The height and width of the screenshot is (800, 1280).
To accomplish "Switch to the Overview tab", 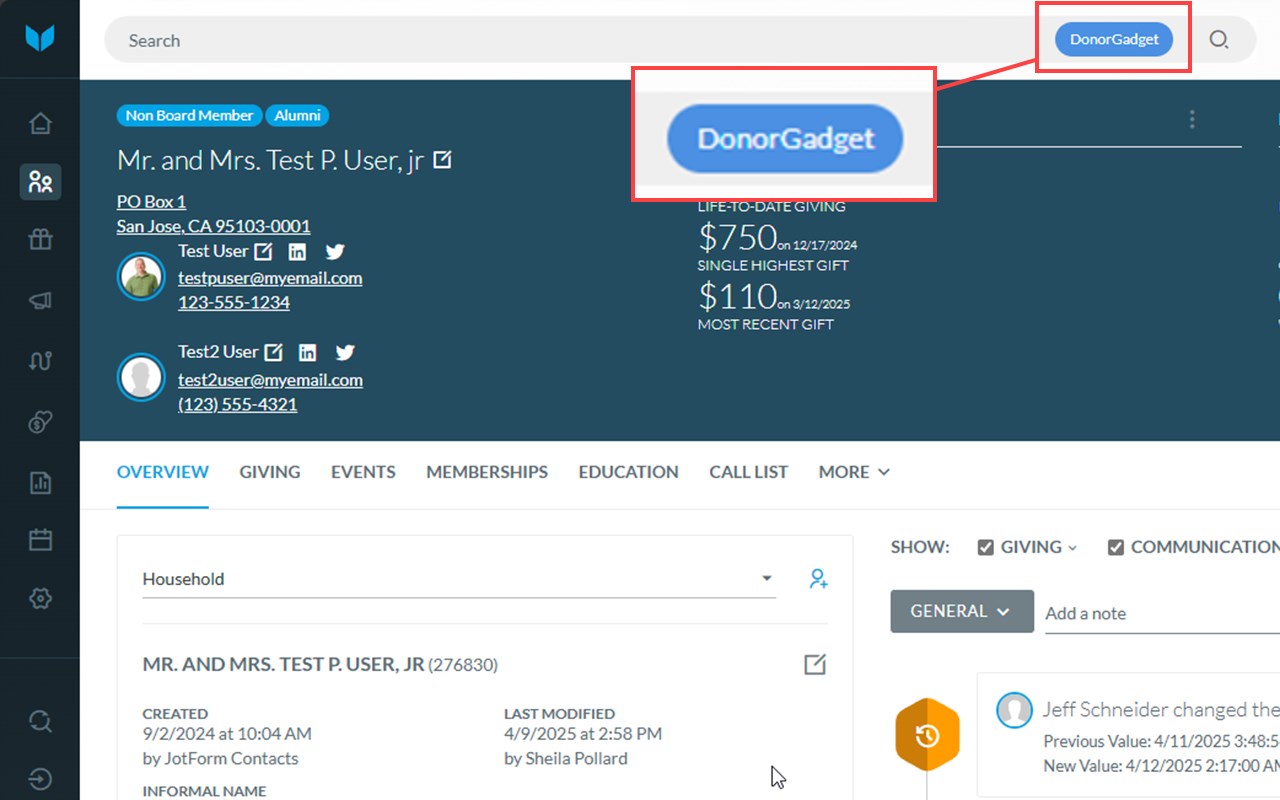I will coord(163,472).
